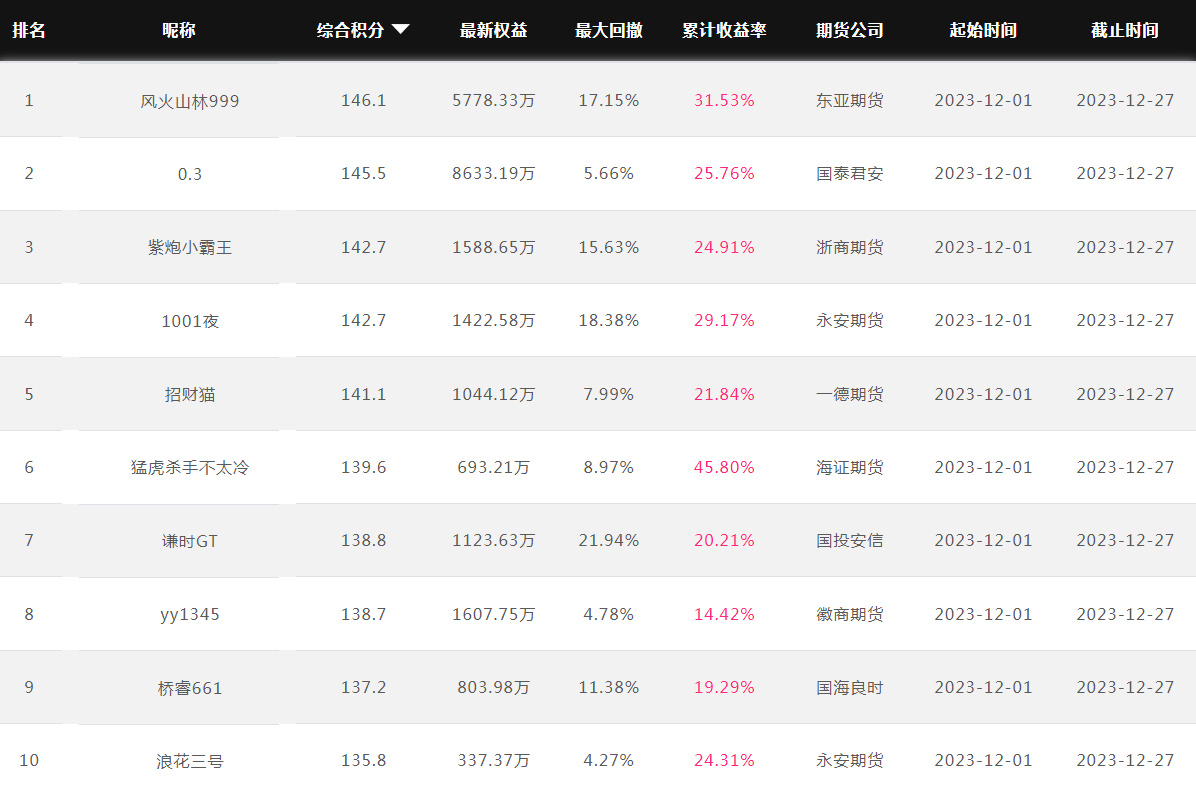Click drawdown 18.38%

tap(609, 320)
